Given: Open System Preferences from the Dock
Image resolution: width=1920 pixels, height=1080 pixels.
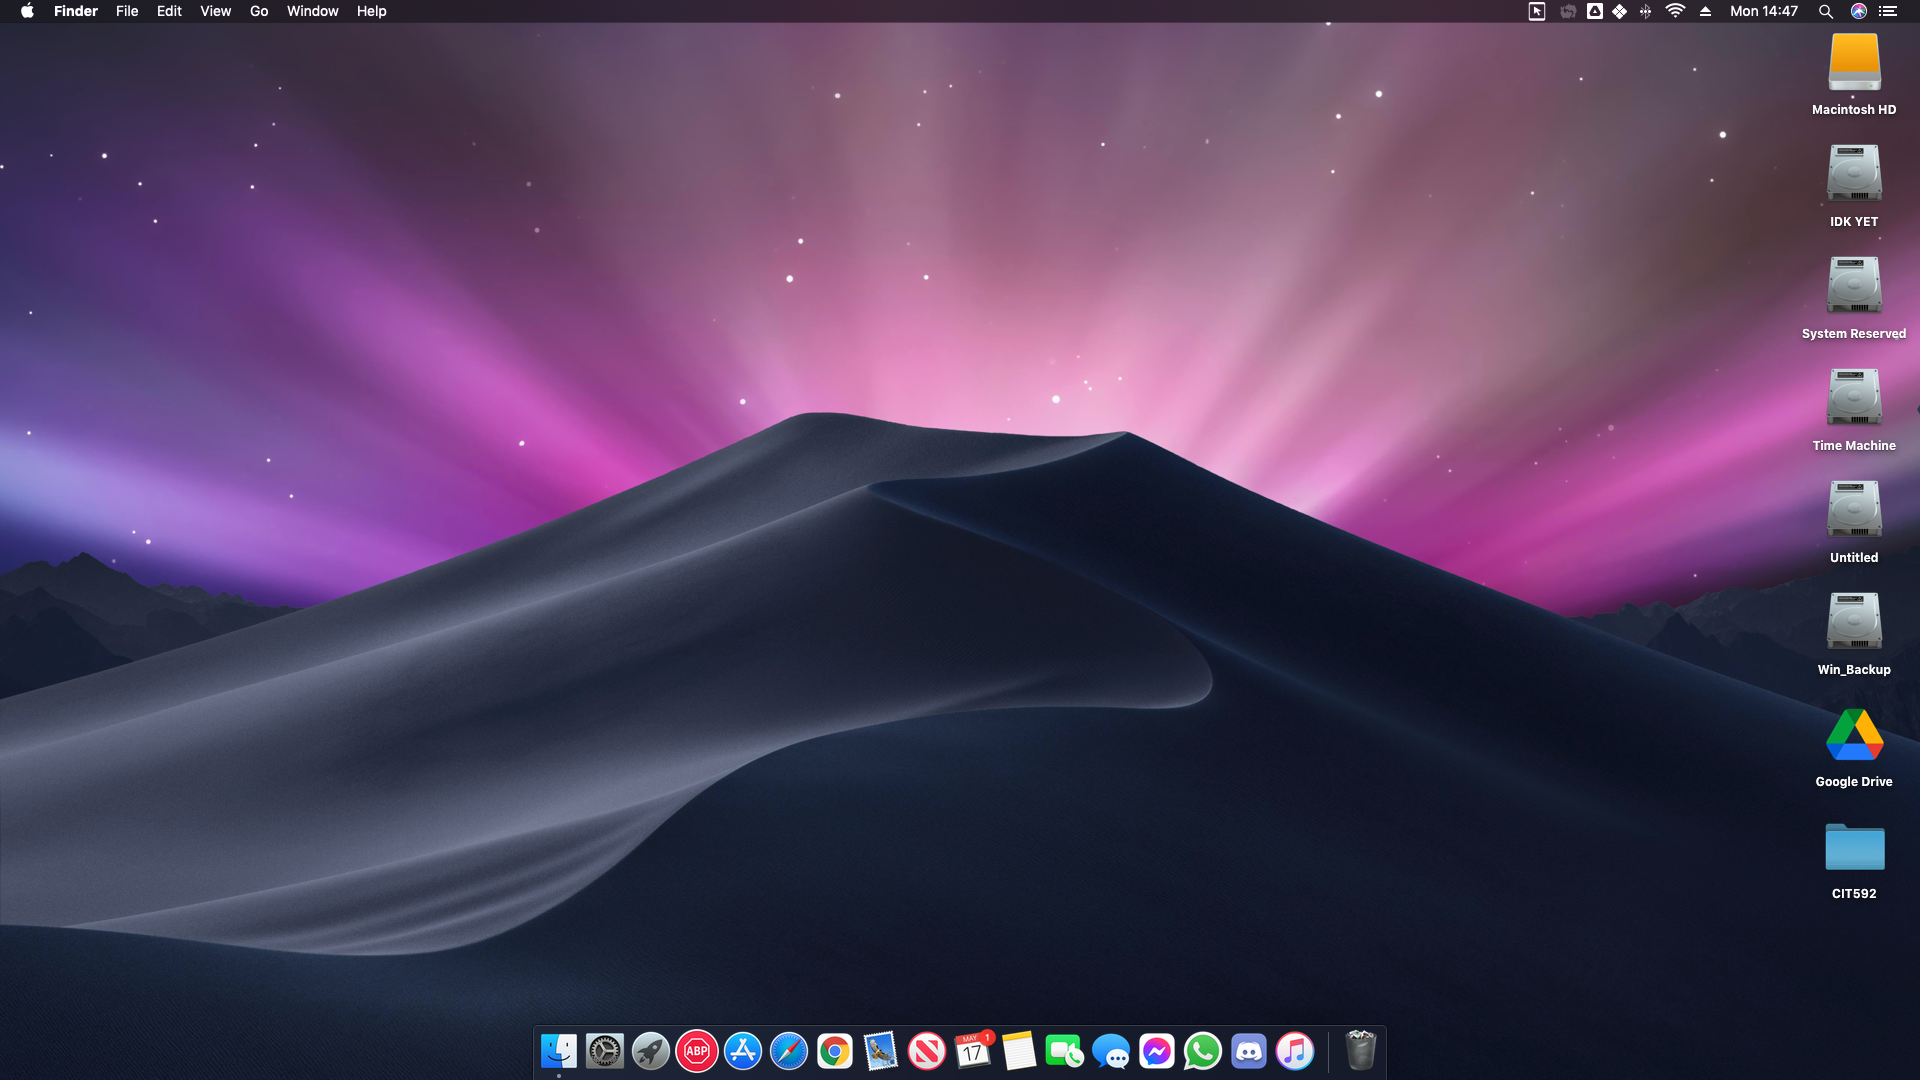Looking at the screenshot, I should 604,1051.
